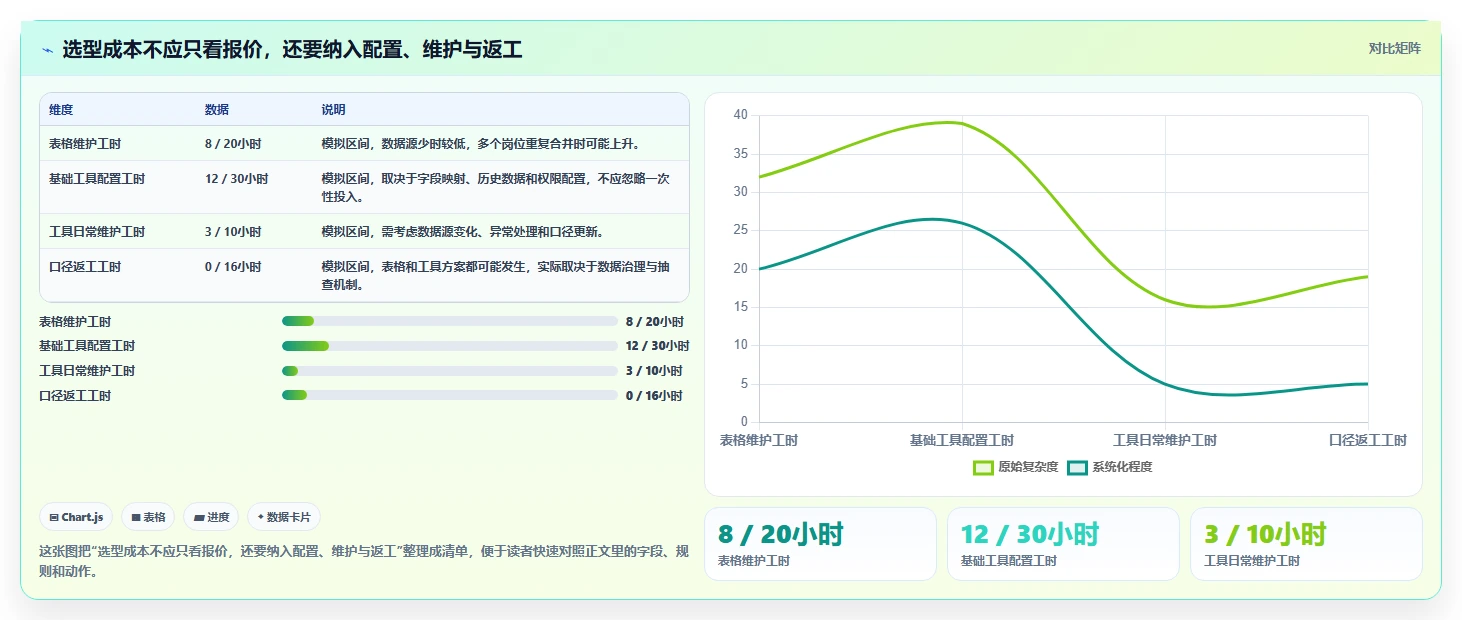Click the 0 / 16小时 value beside the progress bar

coord(654,396)
